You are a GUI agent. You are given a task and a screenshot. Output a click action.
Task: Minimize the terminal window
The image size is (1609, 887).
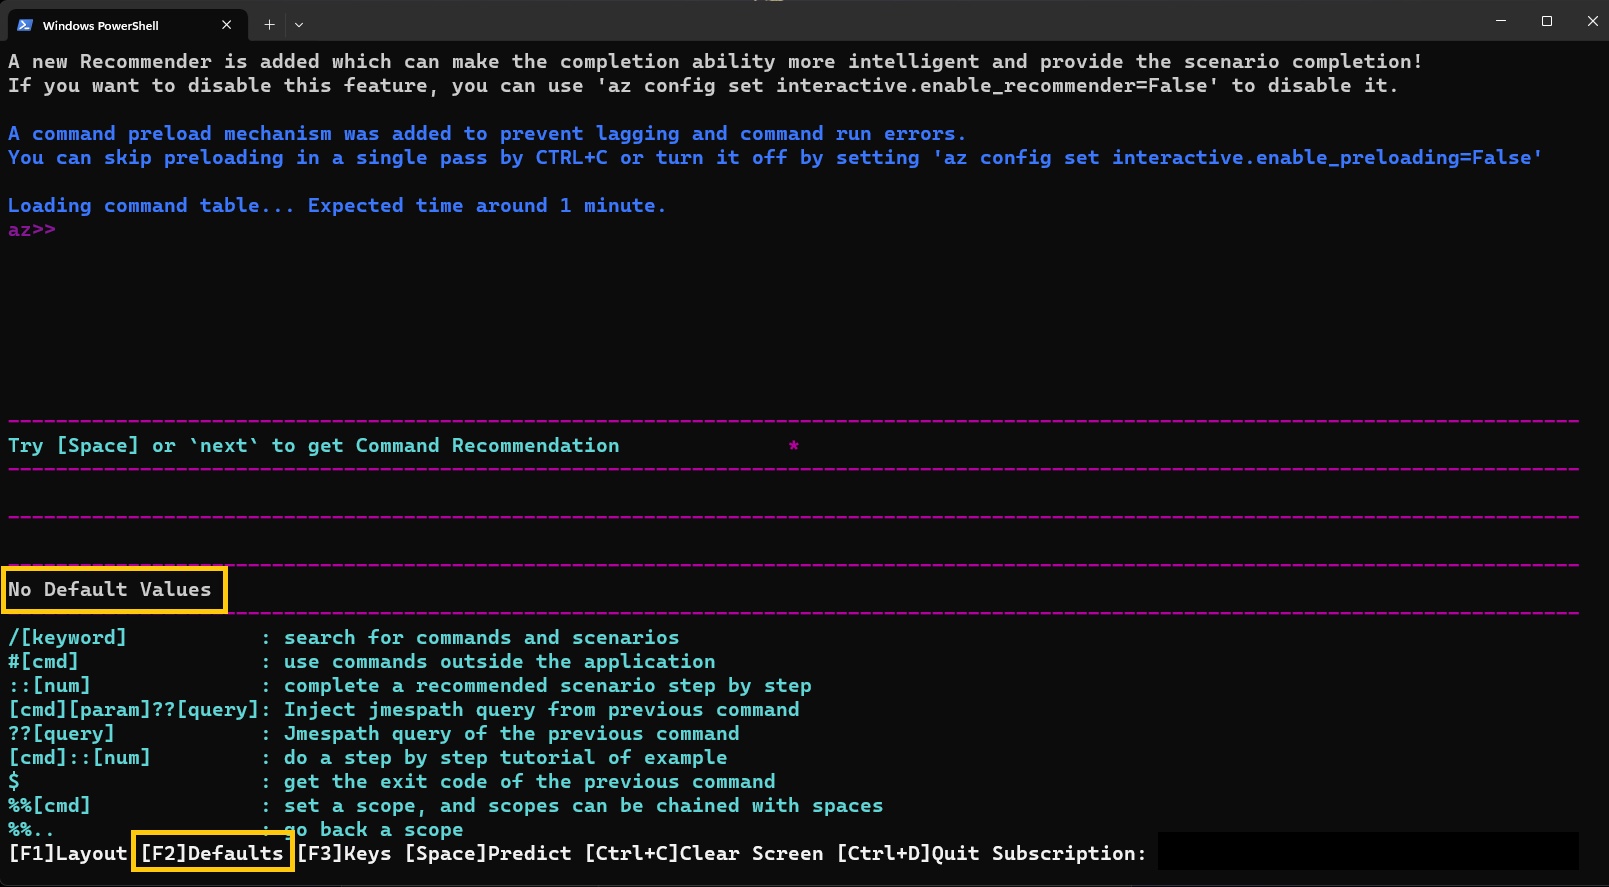(x=1500, y=21)
